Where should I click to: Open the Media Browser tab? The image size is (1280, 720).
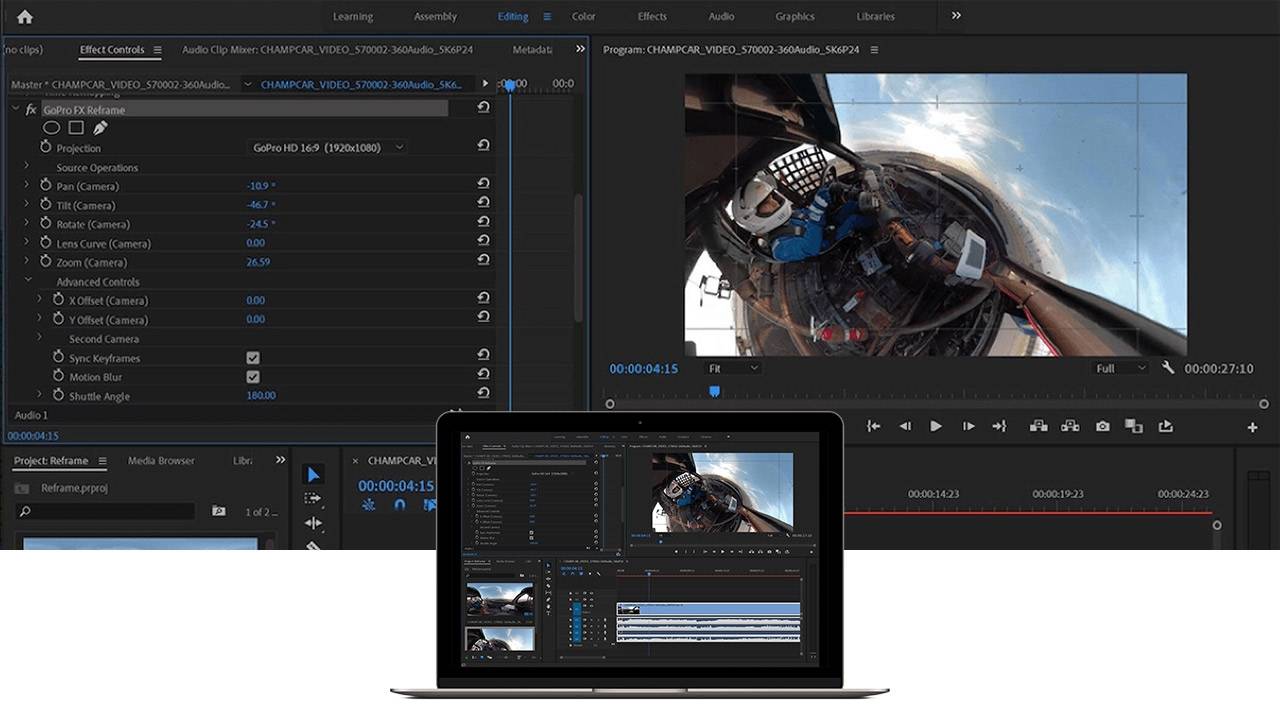(x=161, y=461)
